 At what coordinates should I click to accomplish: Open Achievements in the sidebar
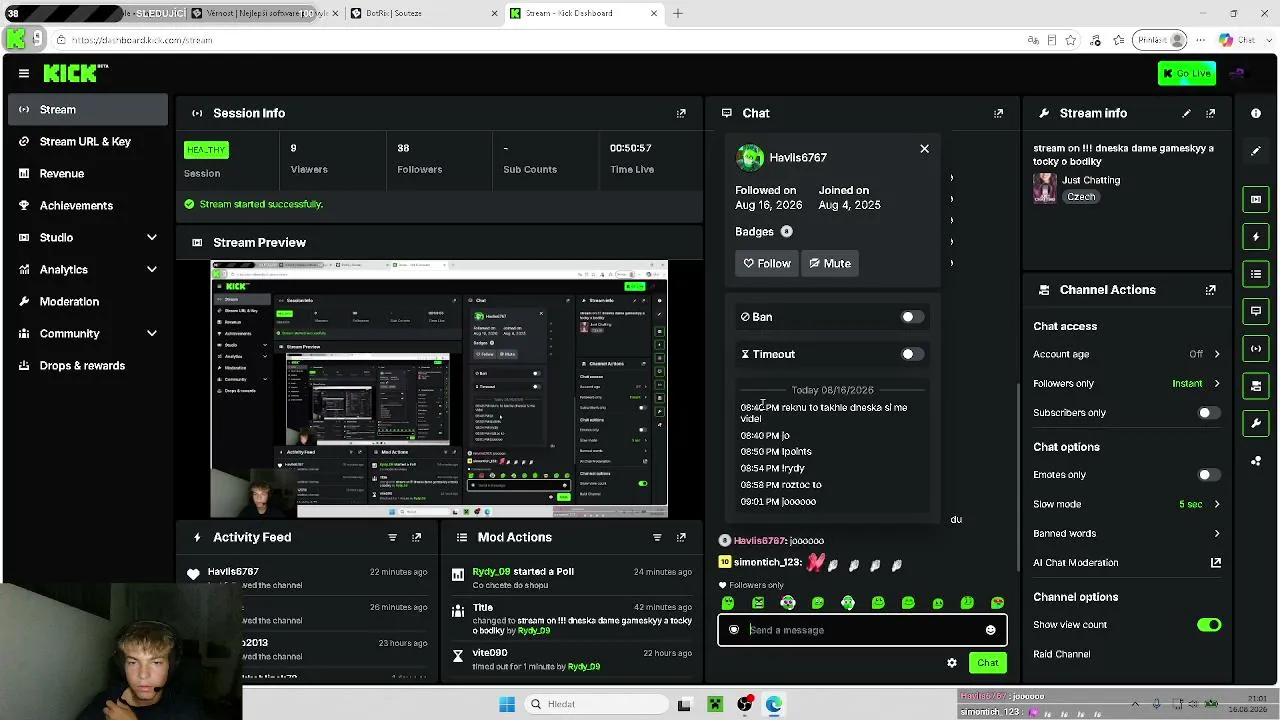[88, 205]
